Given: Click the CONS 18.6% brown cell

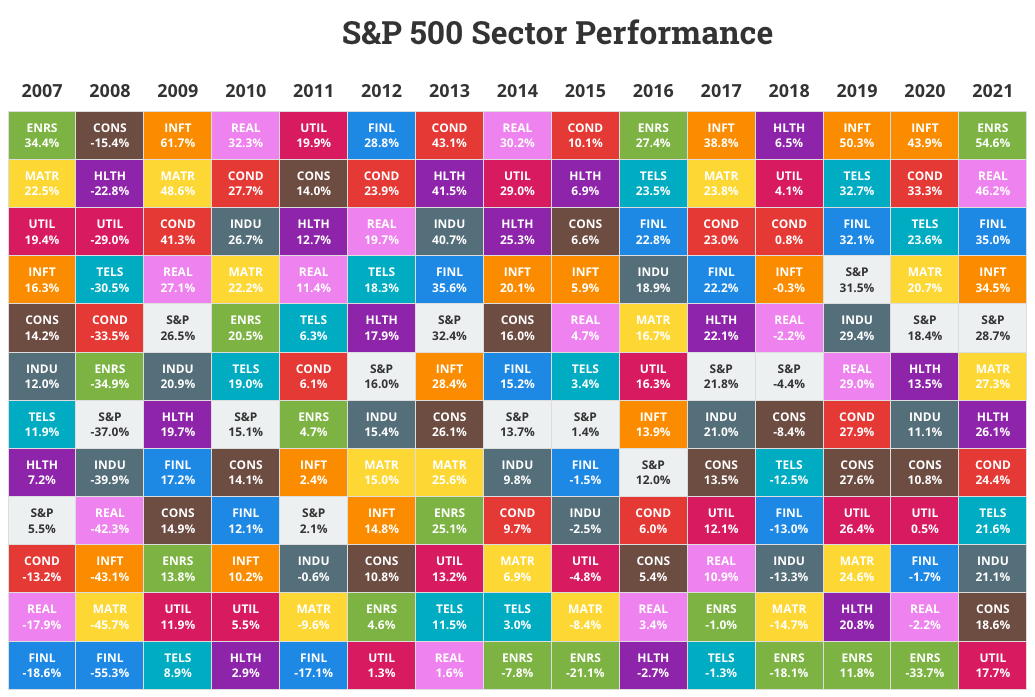Looking at the screenshot, I should [x=993, y=616].
